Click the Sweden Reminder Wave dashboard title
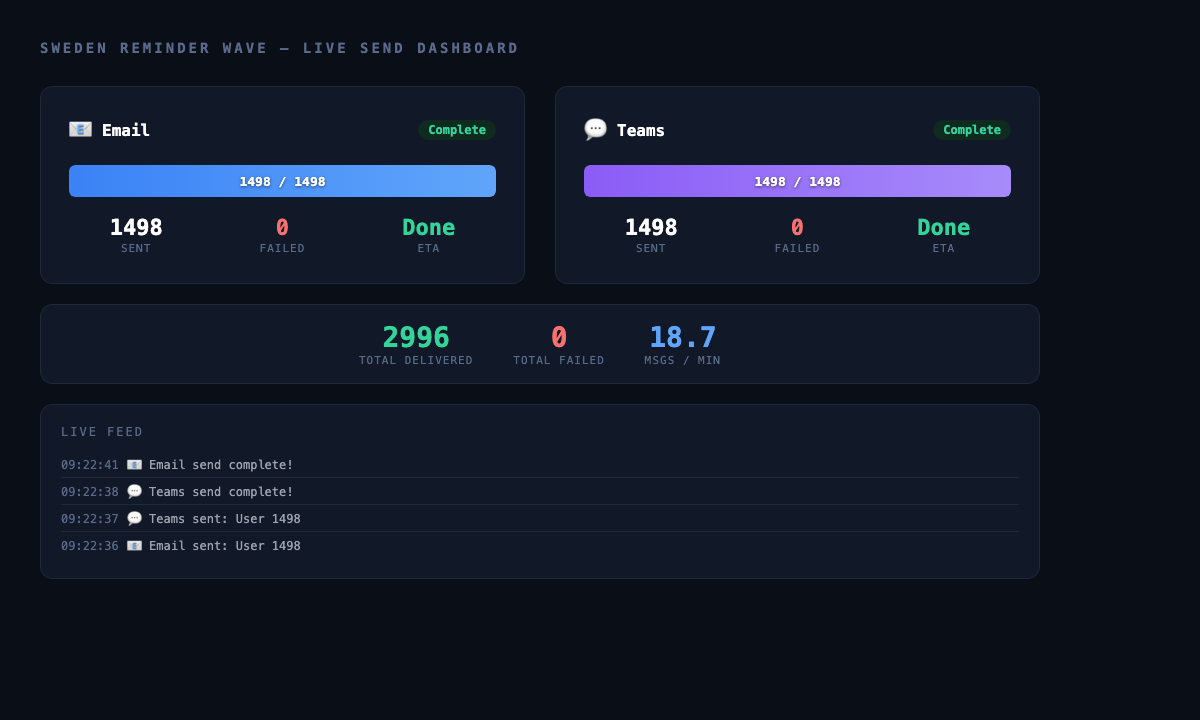1200x720 pixels. [x=280, y=48]
